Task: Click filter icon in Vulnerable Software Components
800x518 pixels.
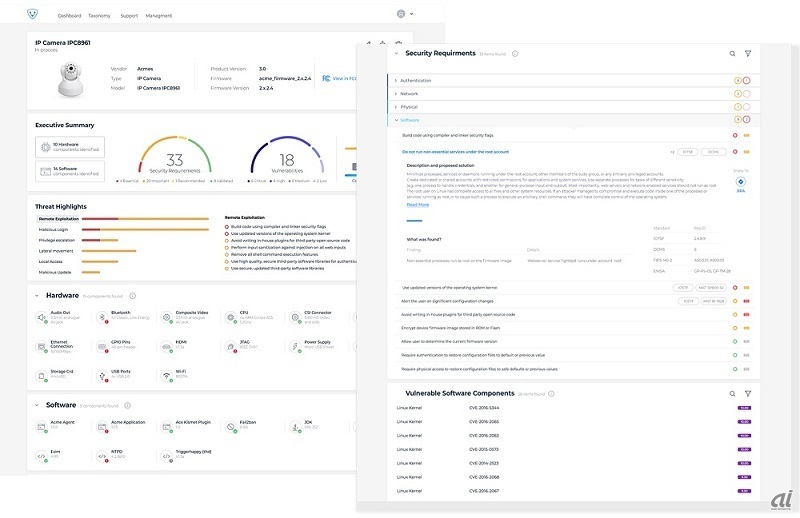Action: pos(748,394)
